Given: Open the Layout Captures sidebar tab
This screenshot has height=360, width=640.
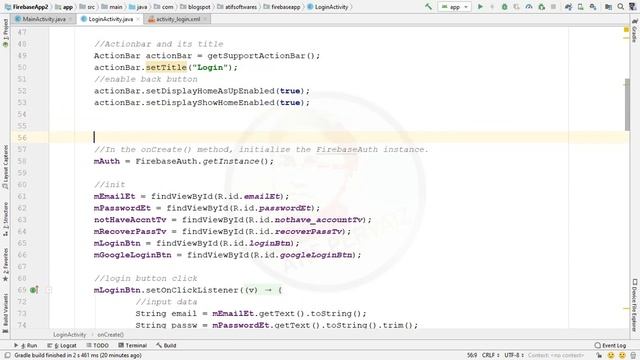Looking at the screenshot, I should [x=5, y=167].
